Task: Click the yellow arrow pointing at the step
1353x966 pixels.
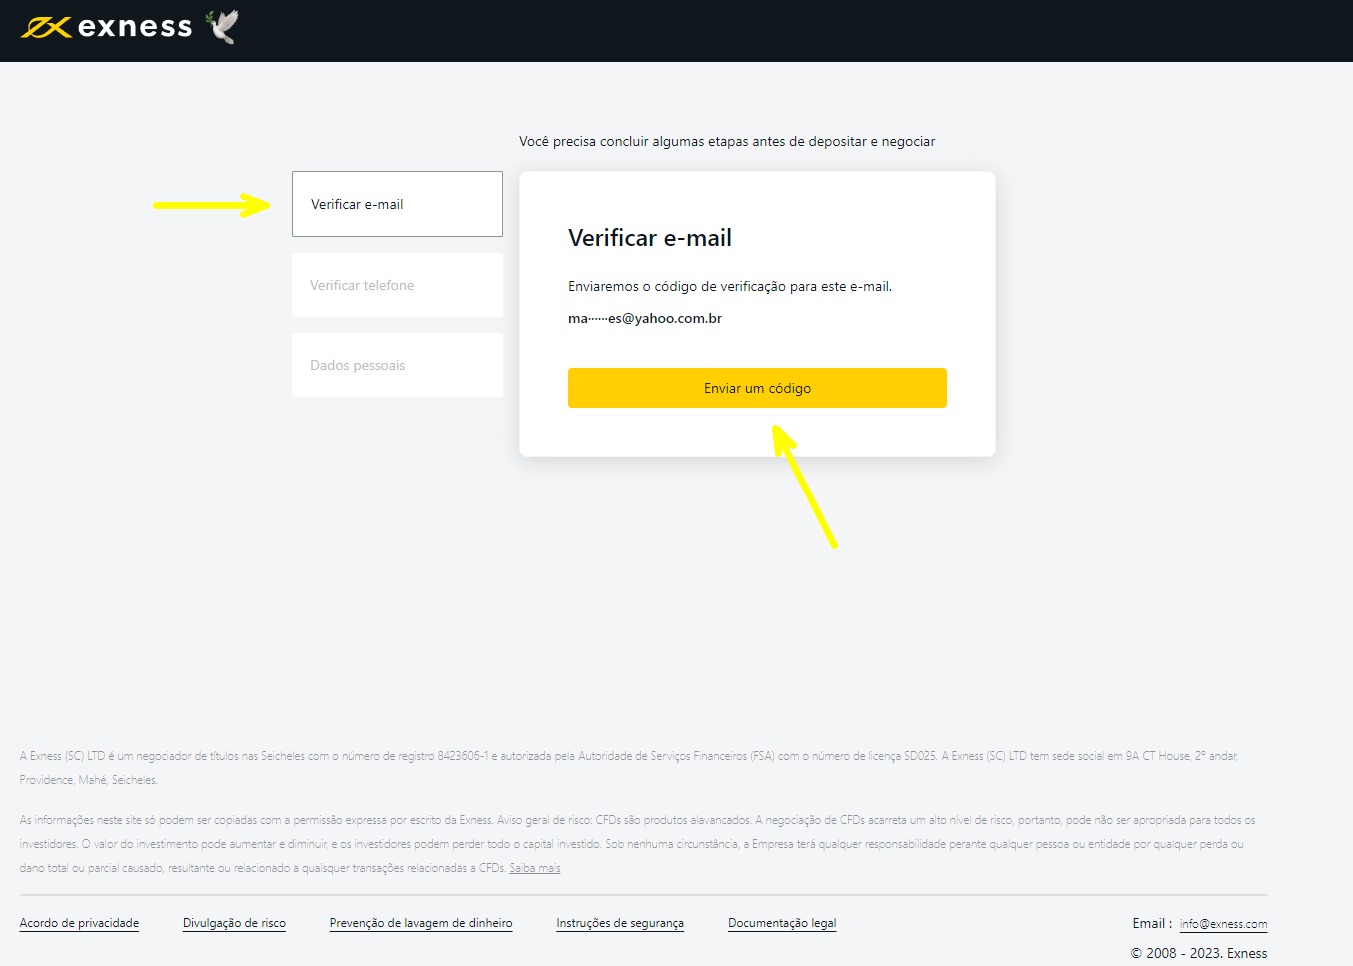Action: (210, 204)
